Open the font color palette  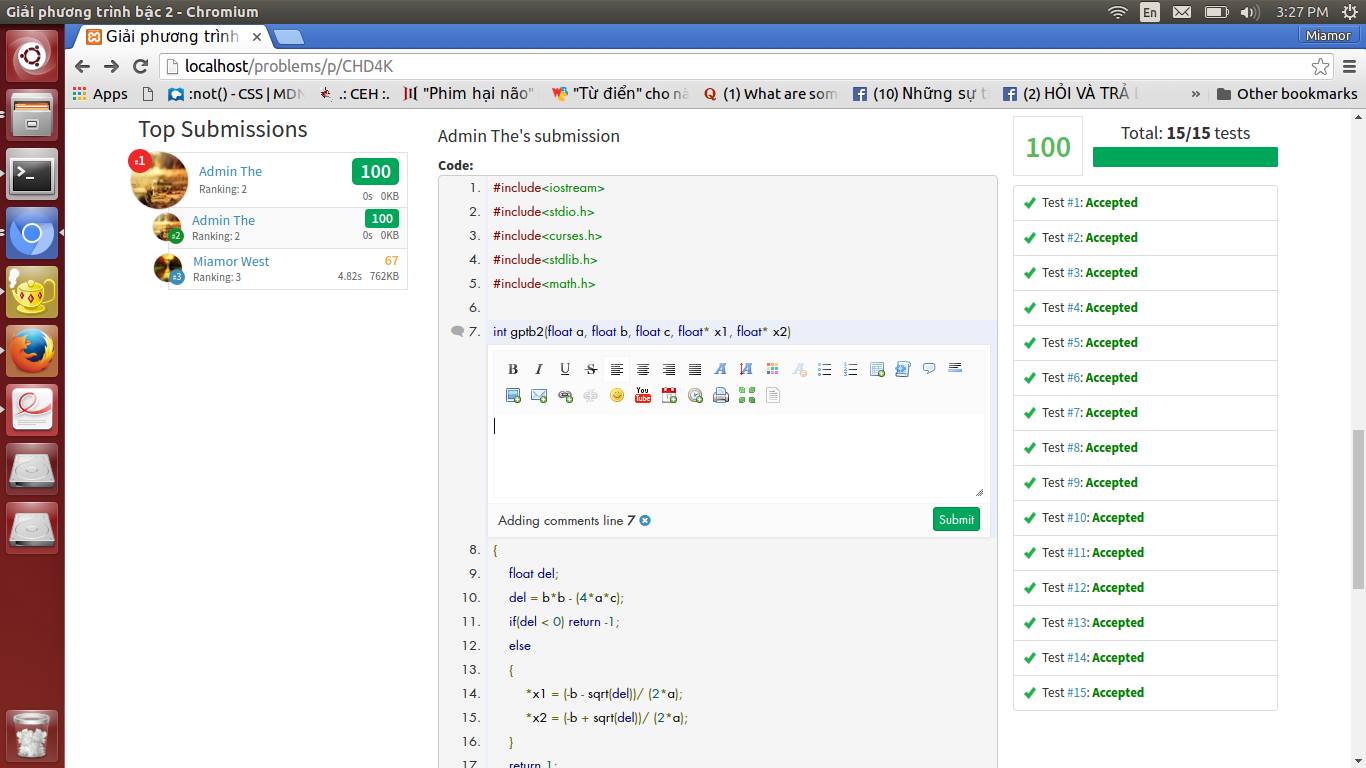[x=772, y=369]
